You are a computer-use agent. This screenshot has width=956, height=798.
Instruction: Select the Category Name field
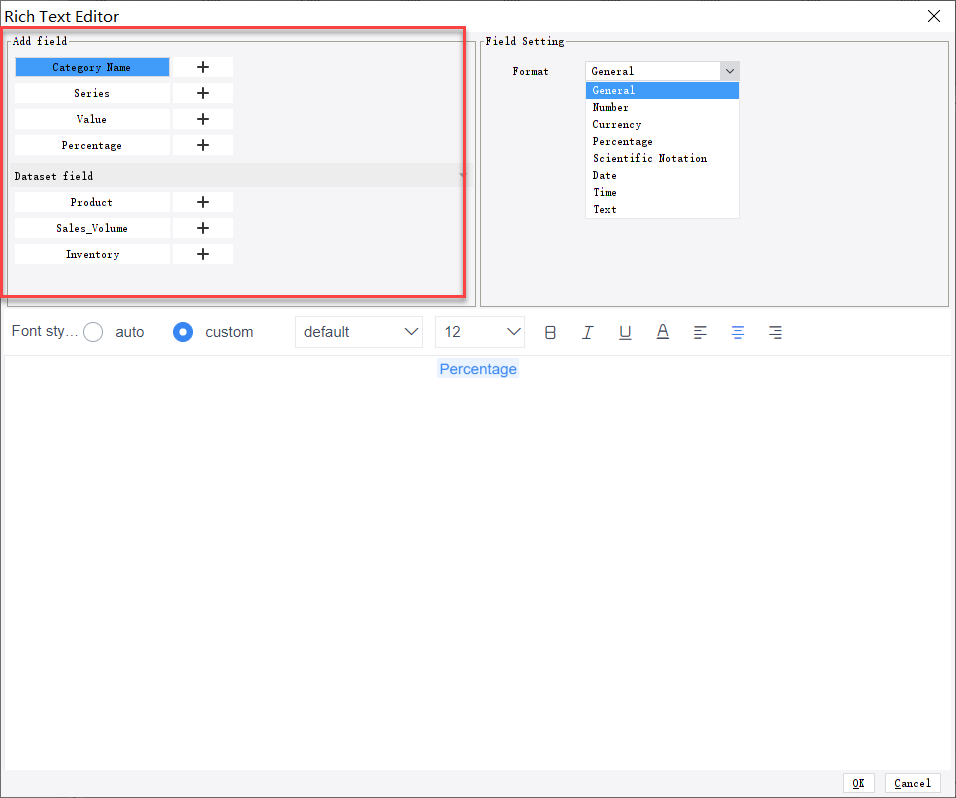point(92,66)
